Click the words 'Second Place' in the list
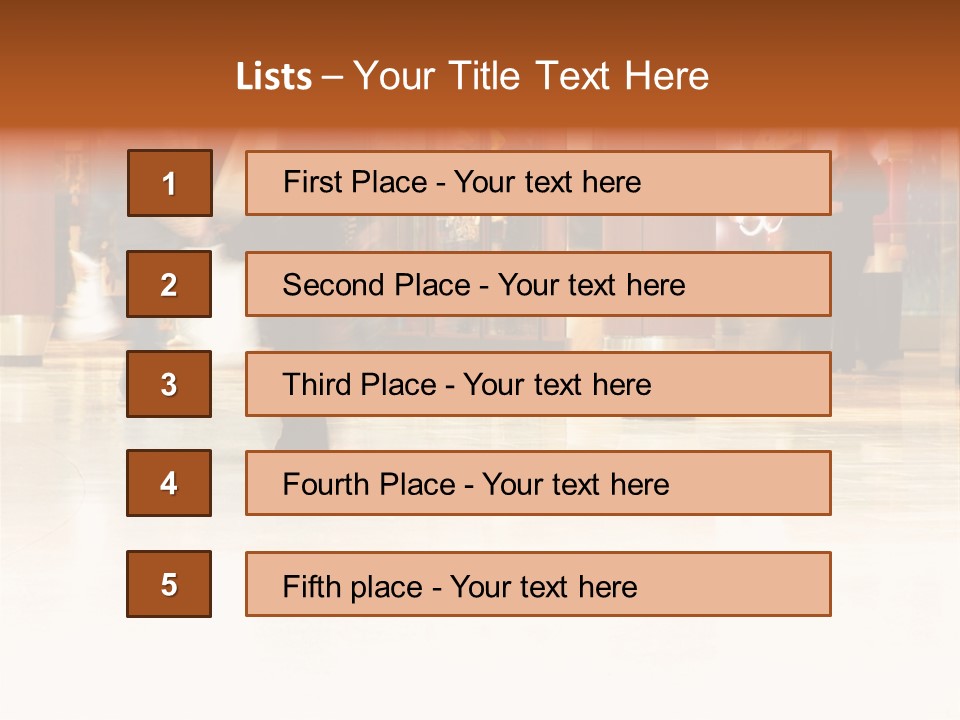The width and height of the screenshot is (960, 720). click(x=377, y=285)
